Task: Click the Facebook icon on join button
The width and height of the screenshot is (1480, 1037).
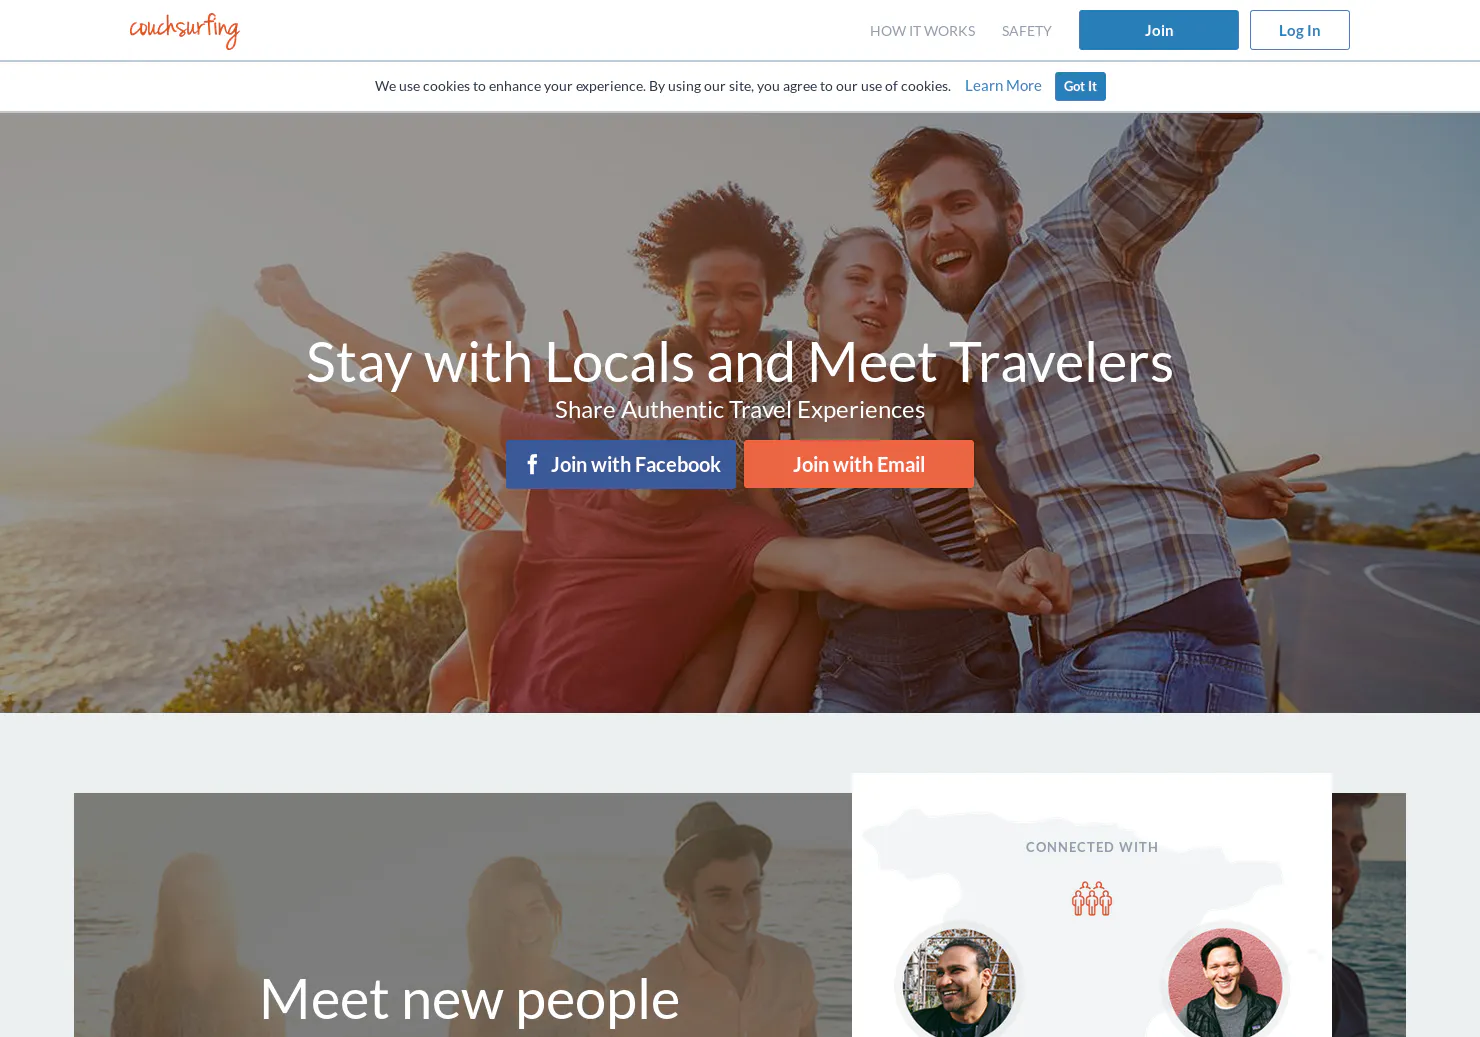Action: point(532,464)
